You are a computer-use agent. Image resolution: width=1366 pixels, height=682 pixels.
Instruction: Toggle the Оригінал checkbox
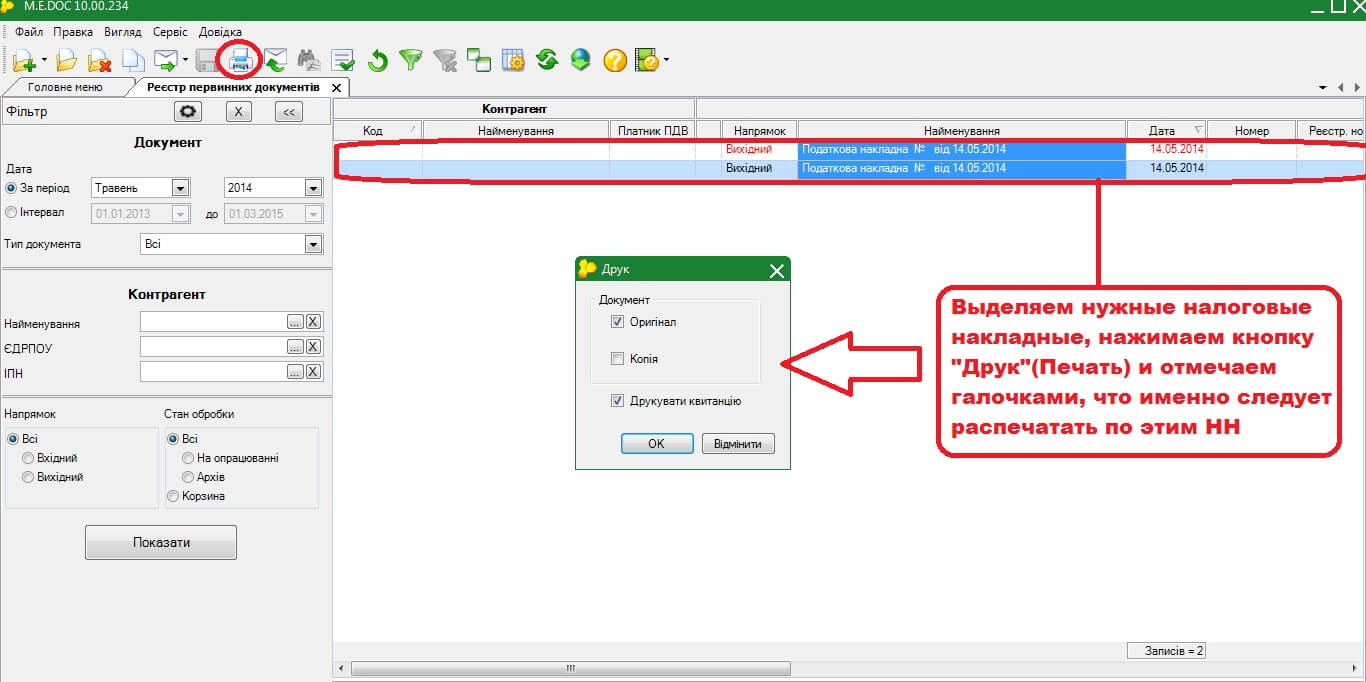(x=617, y=322)
